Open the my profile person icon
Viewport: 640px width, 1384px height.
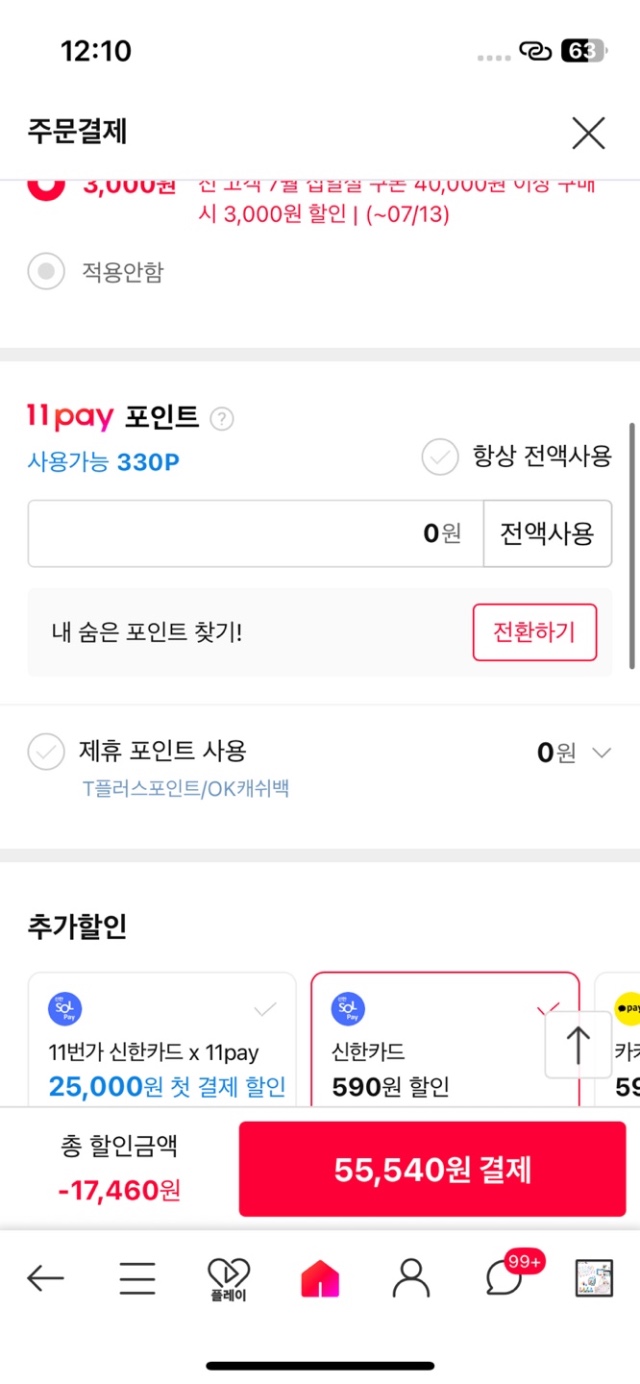pos(411,1277)
